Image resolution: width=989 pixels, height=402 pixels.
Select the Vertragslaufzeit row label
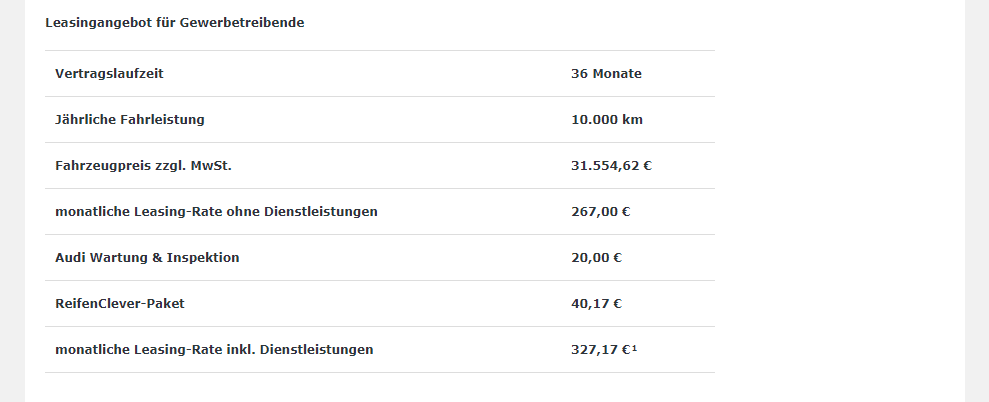[109, 74]
